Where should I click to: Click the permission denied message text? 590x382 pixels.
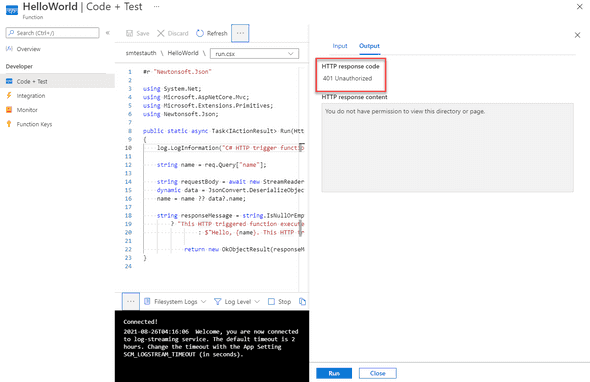pyautogui.click(x=405, y=111)
